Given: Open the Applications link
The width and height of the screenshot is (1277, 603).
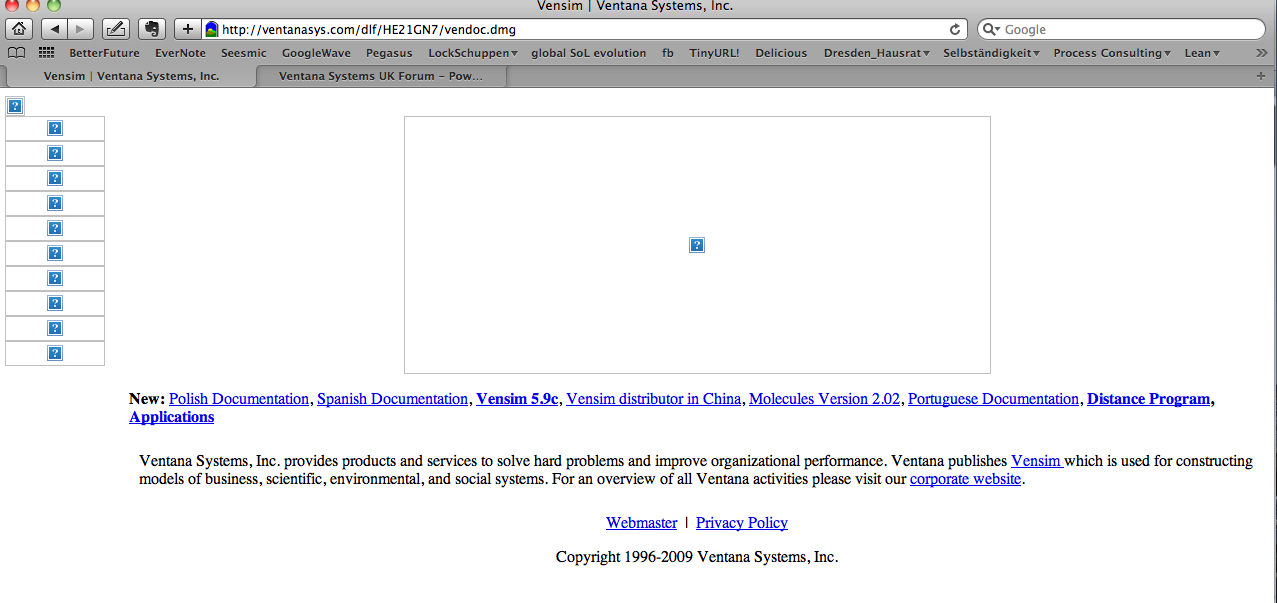Looking at the screenshot, I should point(171,417).
